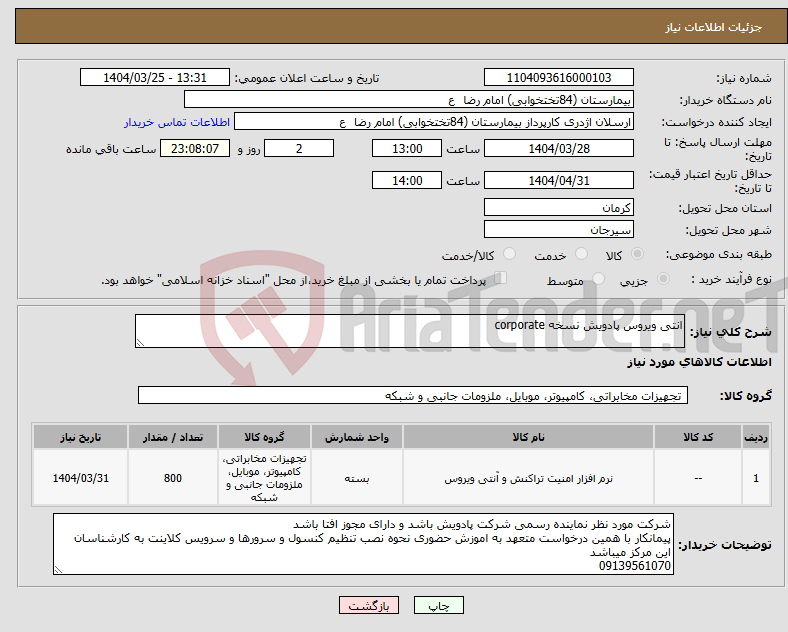The image size is (788, 632).
Task: Click the unit cell بسته
Action: [357, 478]
